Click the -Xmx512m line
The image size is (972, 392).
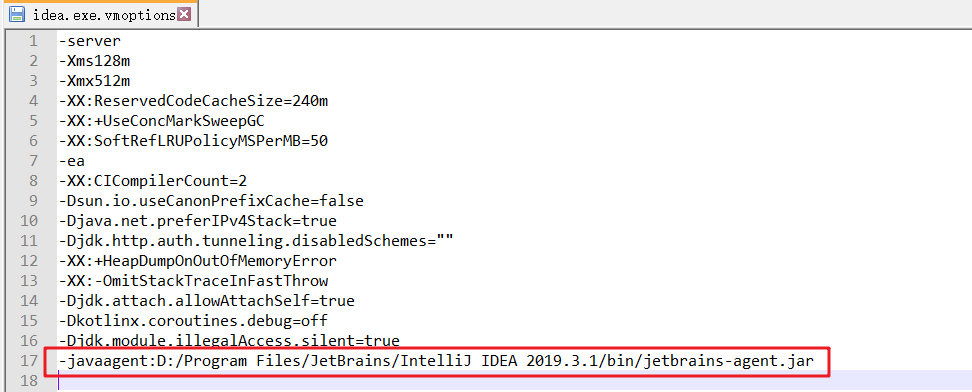click(x=94, y=81)
